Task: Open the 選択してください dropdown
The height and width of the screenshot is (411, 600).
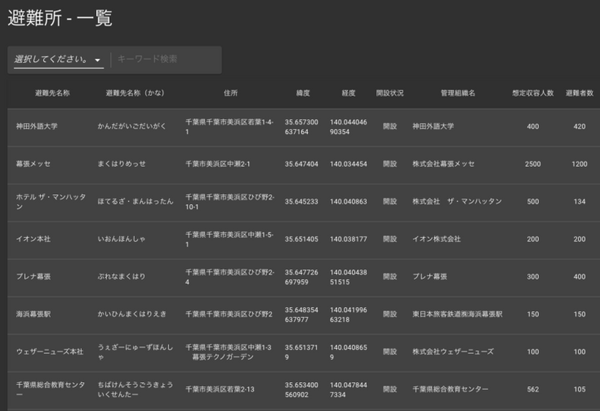Action: [58, 60]
